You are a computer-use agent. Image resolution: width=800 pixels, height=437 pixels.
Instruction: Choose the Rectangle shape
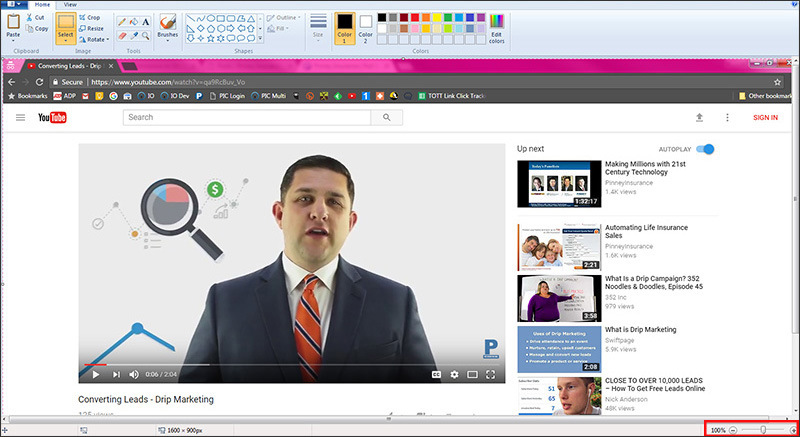(220, 18)
